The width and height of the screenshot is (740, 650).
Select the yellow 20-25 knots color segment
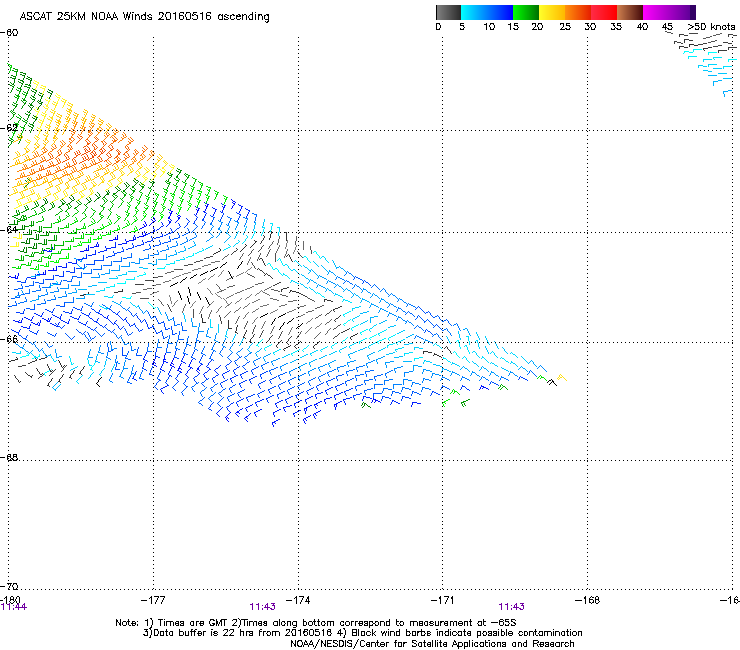552,12
